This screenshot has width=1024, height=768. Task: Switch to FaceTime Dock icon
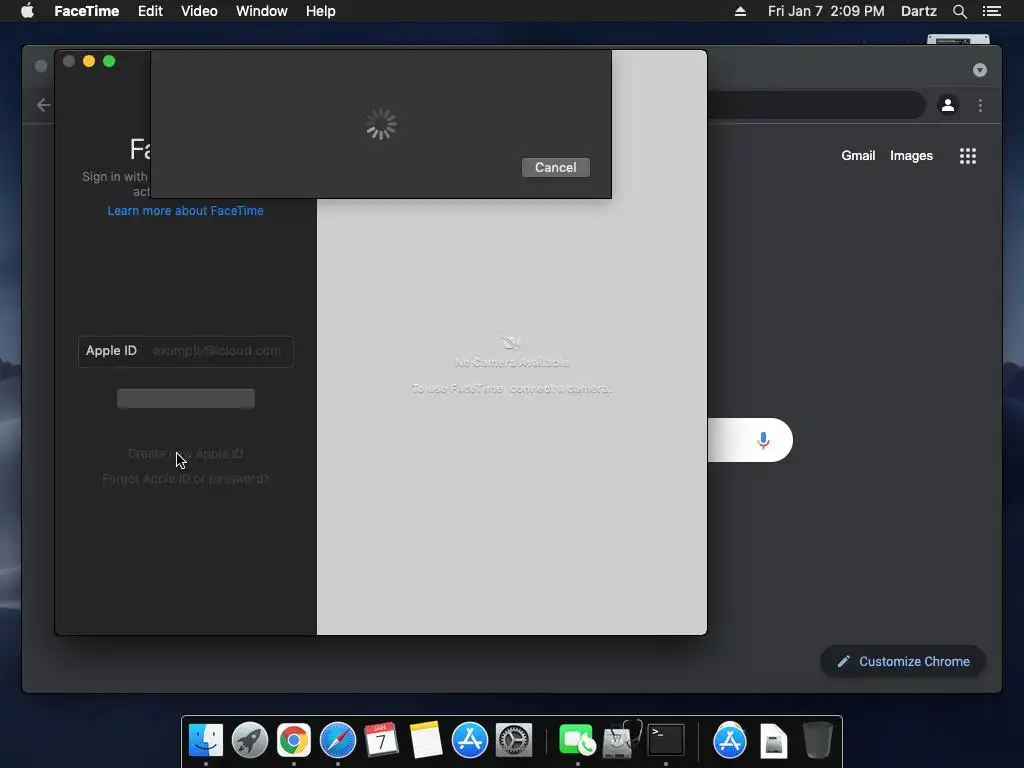click(577, 741)
